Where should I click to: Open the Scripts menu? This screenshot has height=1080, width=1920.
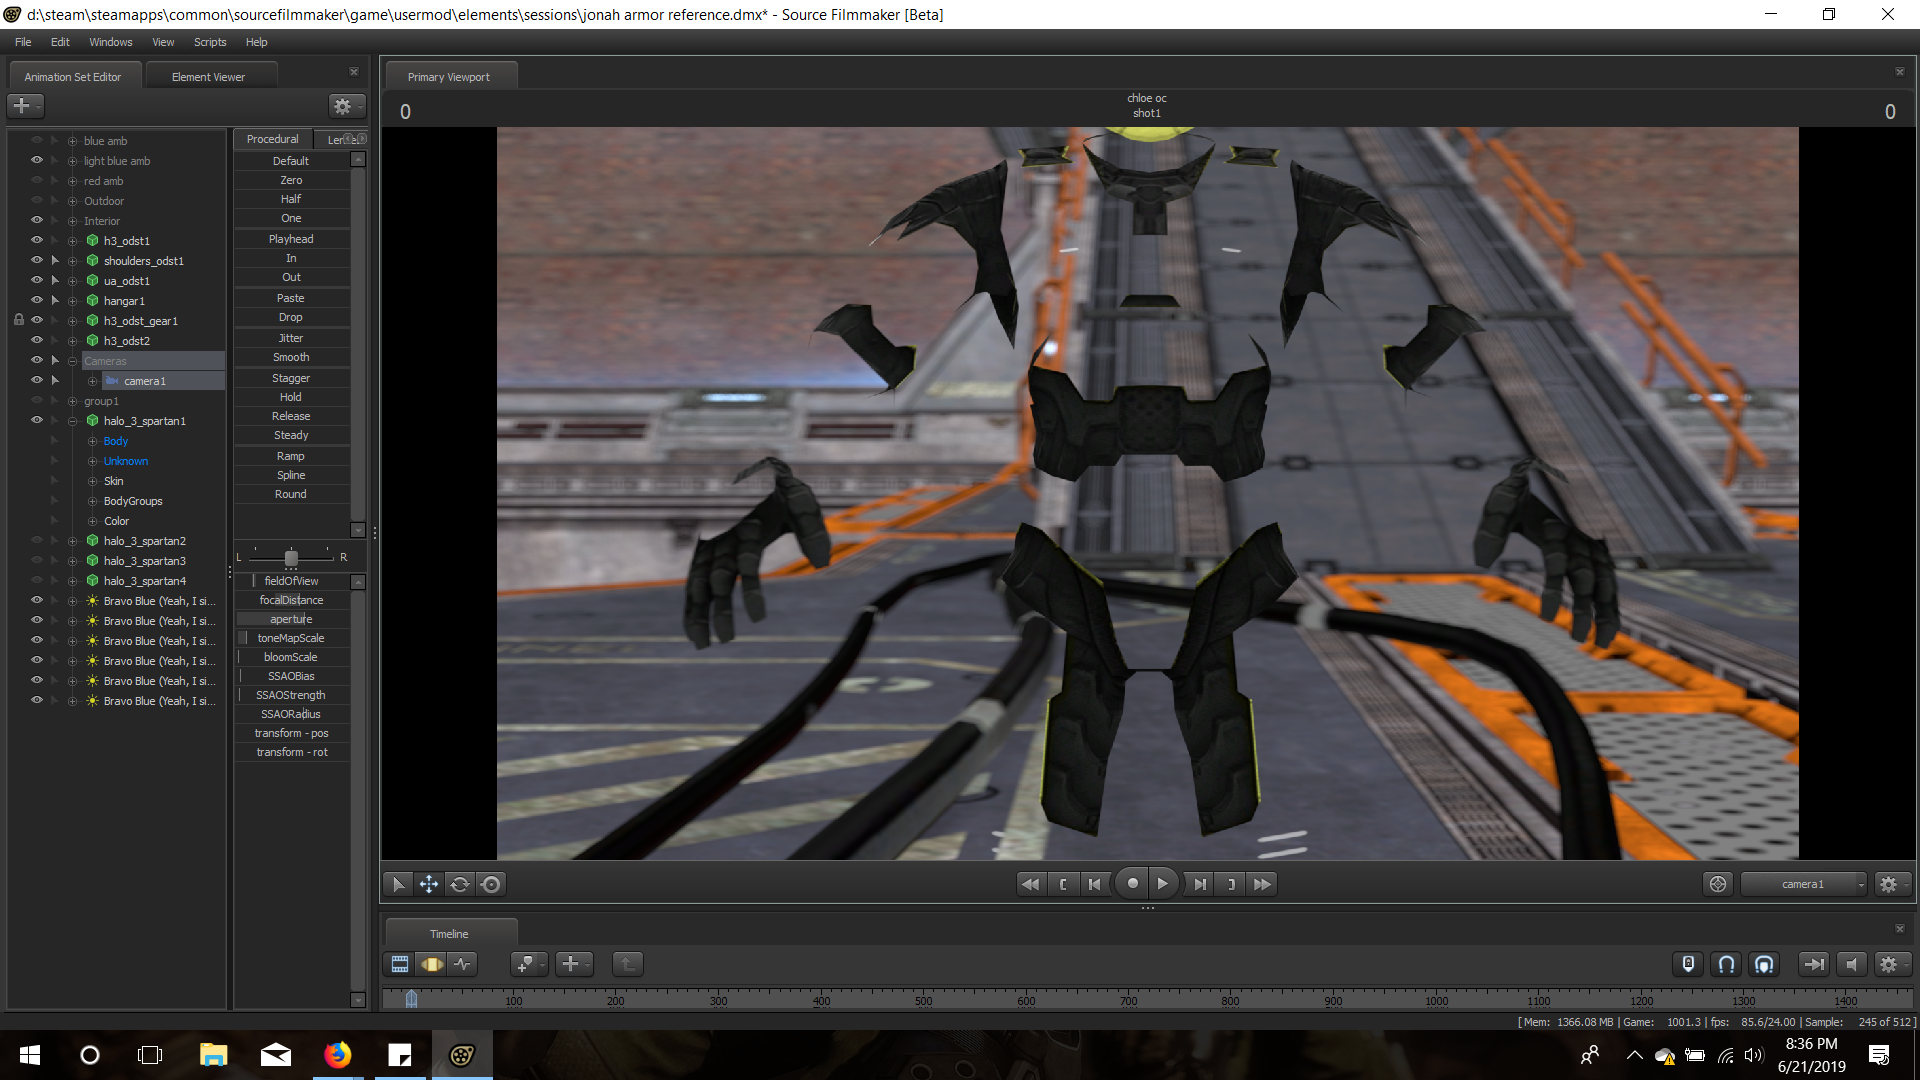pyautogui.click(x=210, y=42)
